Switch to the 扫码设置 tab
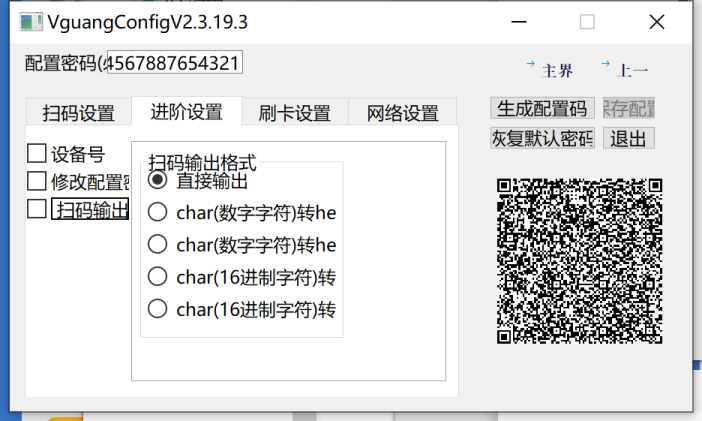Image resolution: width=702 pixels, height=421 pixels. pyautogui.click(x=79, y=112)
